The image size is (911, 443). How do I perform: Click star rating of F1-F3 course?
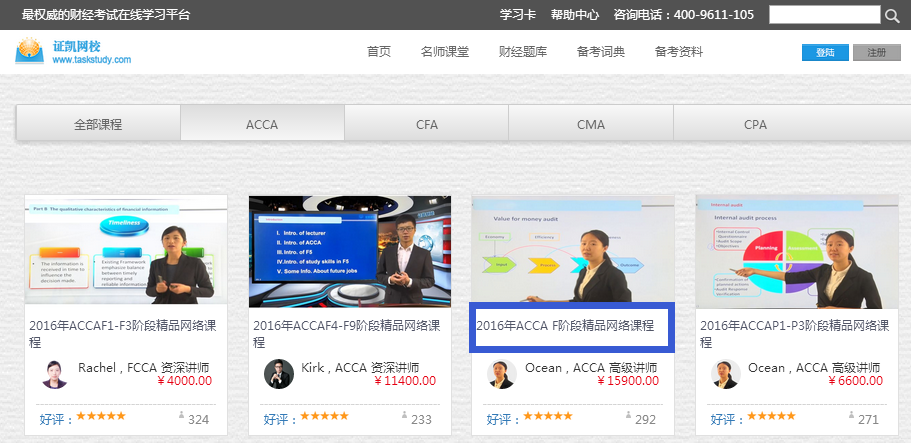pos(101,416)
